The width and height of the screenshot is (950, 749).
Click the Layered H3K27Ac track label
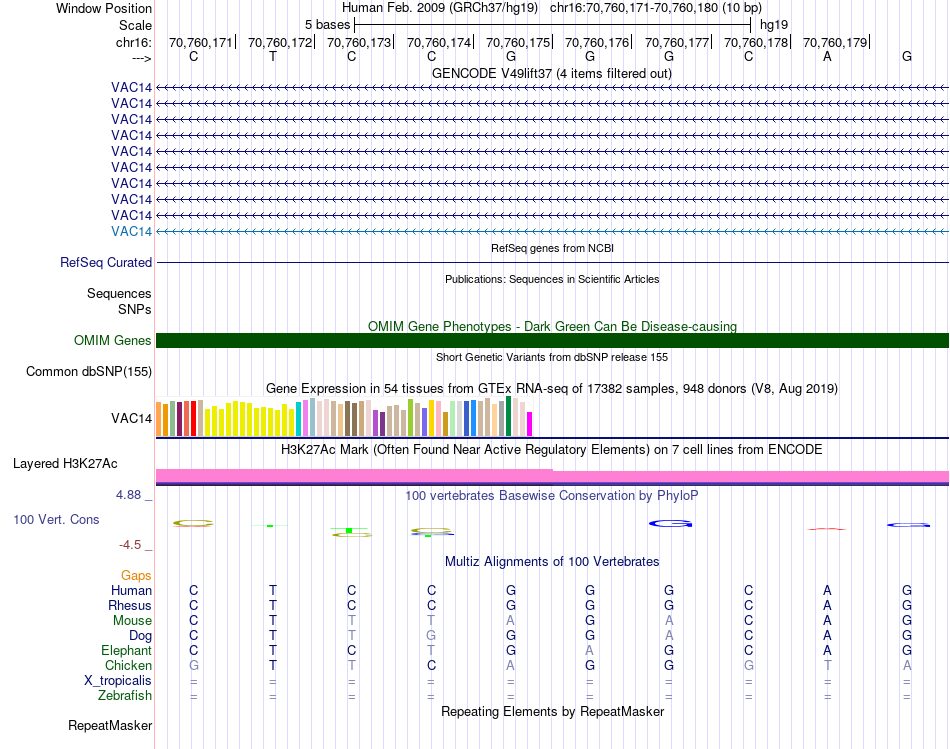pyautogui.click(x=65, y=464)
